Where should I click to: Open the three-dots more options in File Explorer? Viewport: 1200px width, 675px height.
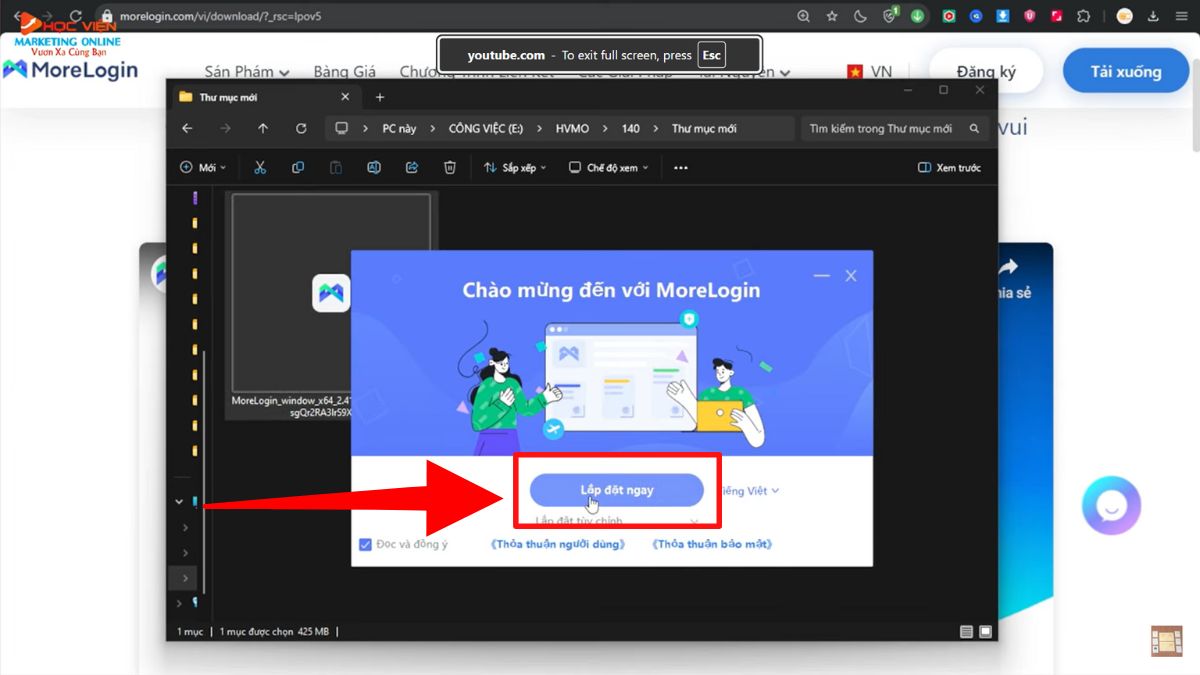[x=681, y=168]
